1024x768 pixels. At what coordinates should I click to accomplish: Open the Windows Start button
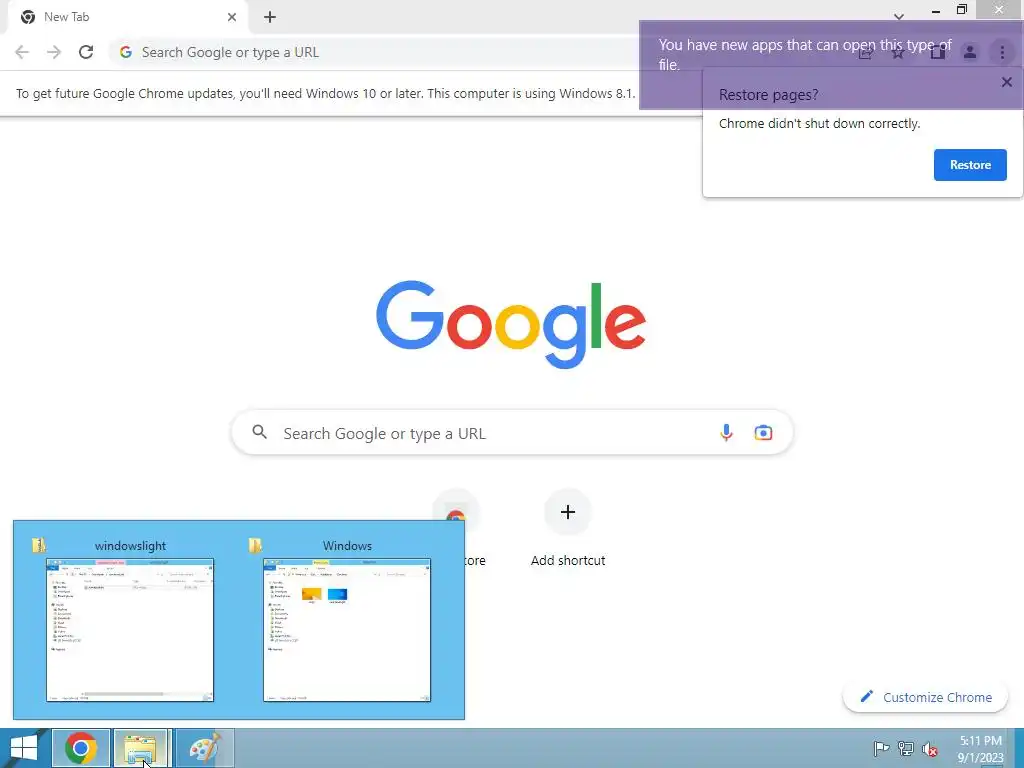(24, 748)
